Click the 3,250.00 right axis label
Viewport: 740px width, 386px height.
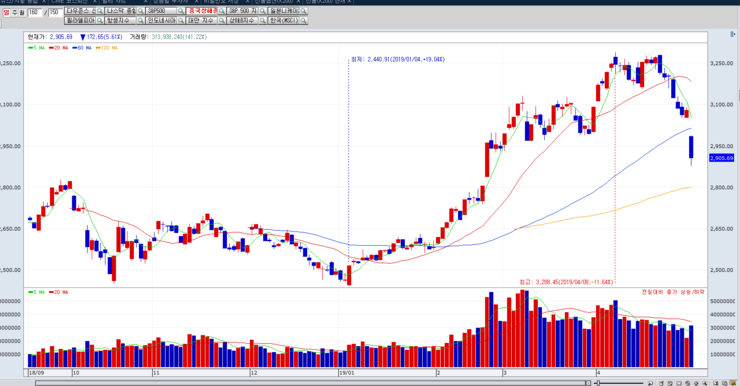point(722,63)
